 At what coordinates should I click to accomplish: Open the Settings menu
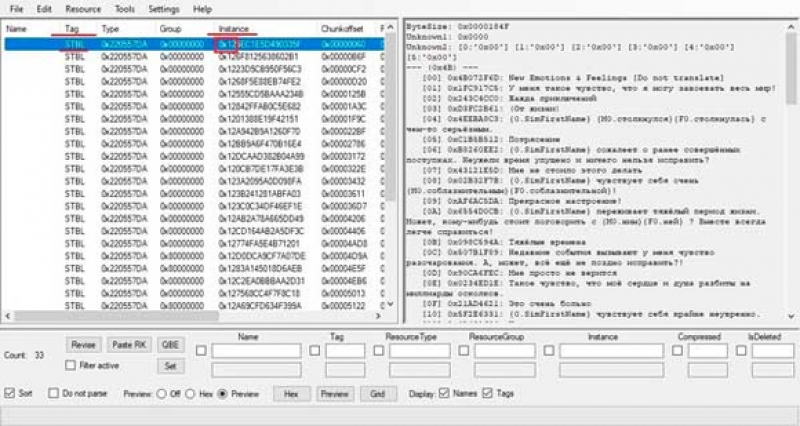[x=163, y=8]
